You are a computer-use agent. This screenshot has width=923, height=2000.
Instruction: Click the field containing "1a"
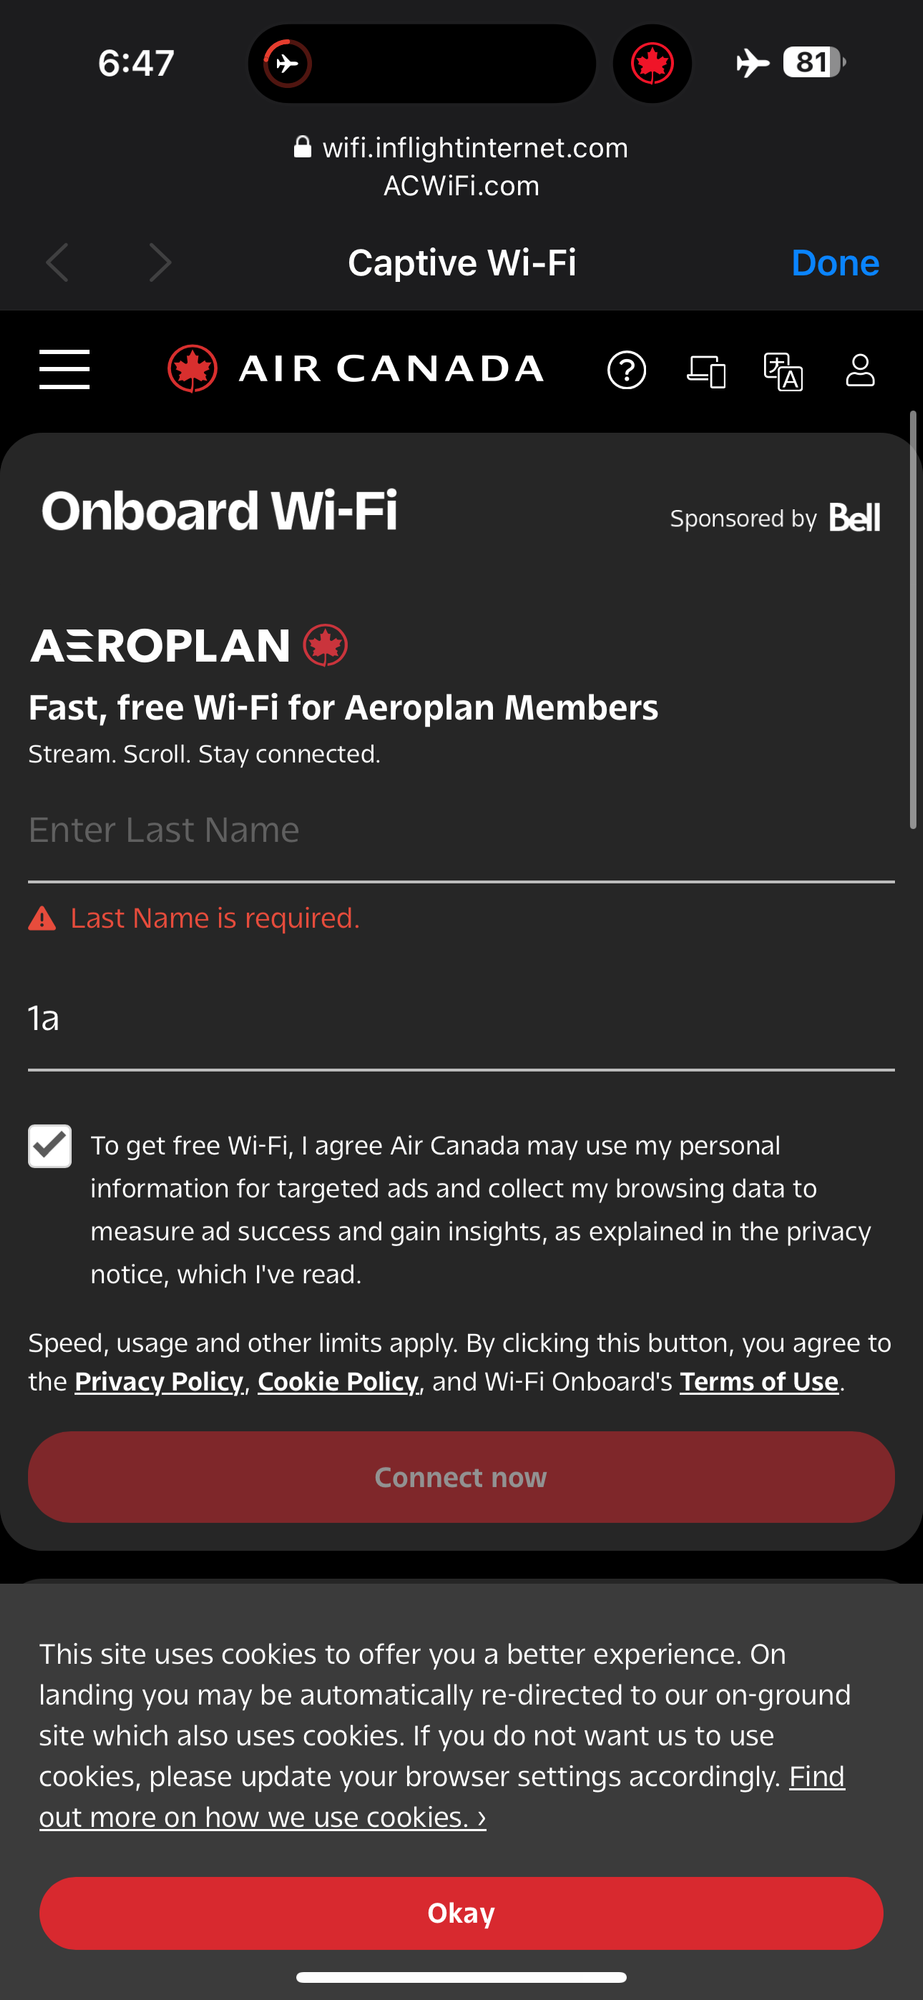[460, 1019]
